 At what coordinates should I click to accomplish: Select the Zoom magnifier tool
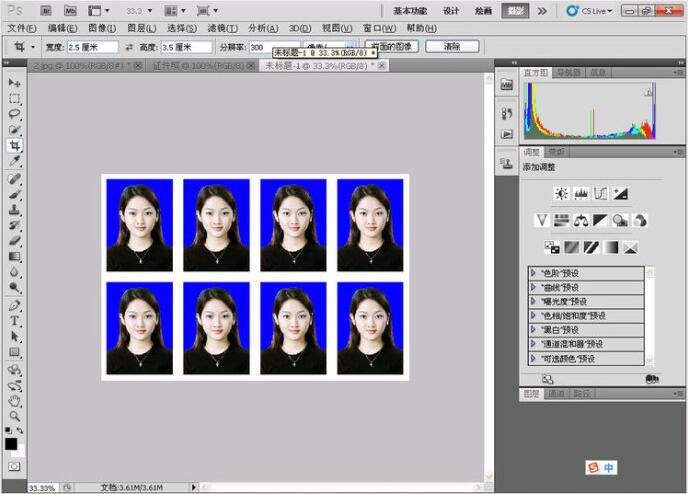click(x=15, y=415)
